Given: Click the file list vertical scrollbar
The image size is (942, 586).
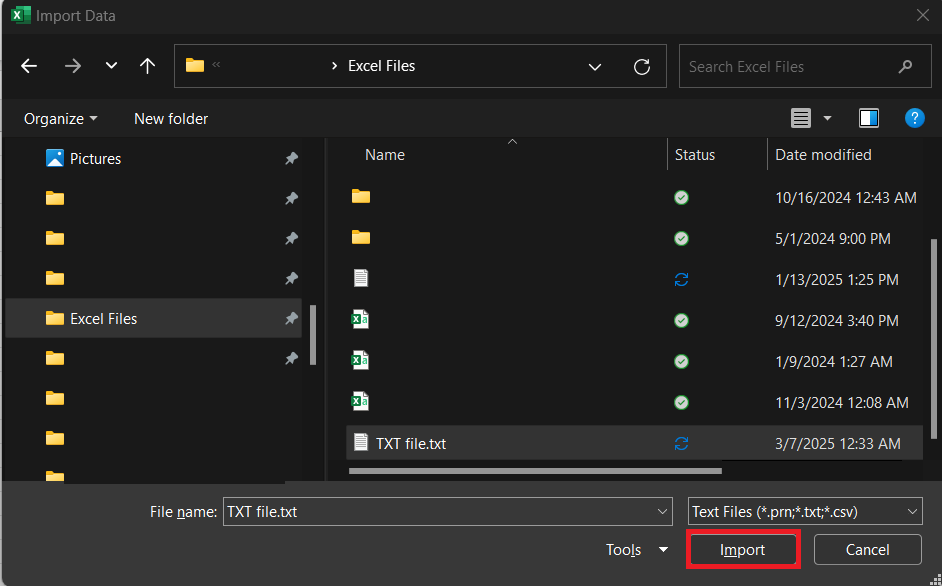Looking at the screenshot, I should point(933,339).
